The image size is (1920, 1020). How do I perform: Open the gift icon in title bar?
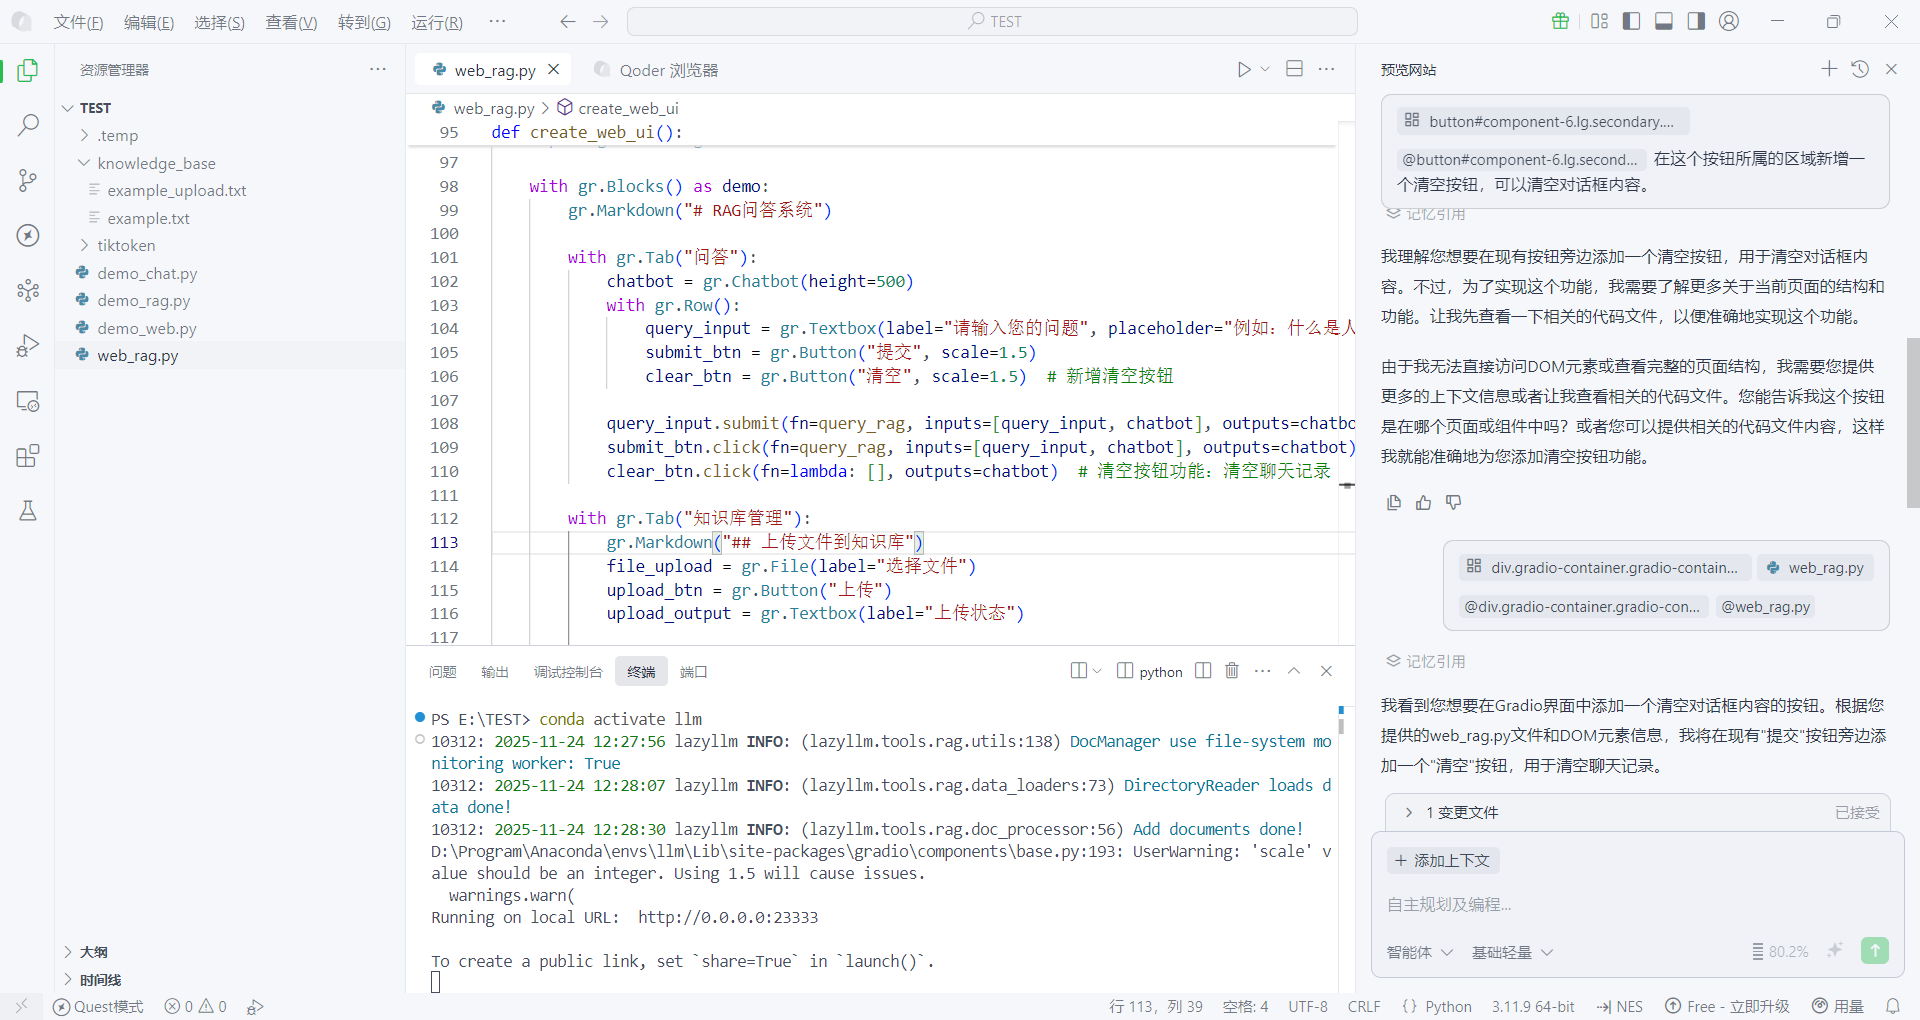tap(1560, 21)
